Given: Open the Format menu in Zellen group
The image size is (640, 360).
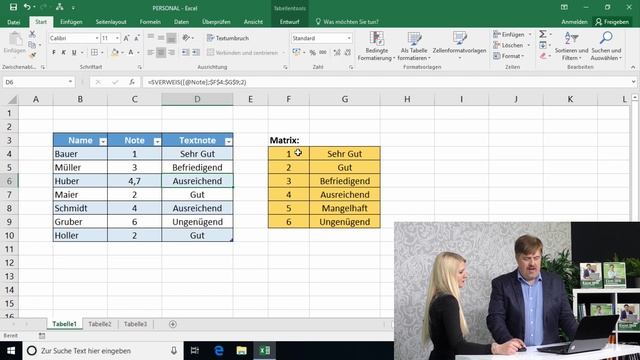Looking at the screenshot, I should point(509,56).
